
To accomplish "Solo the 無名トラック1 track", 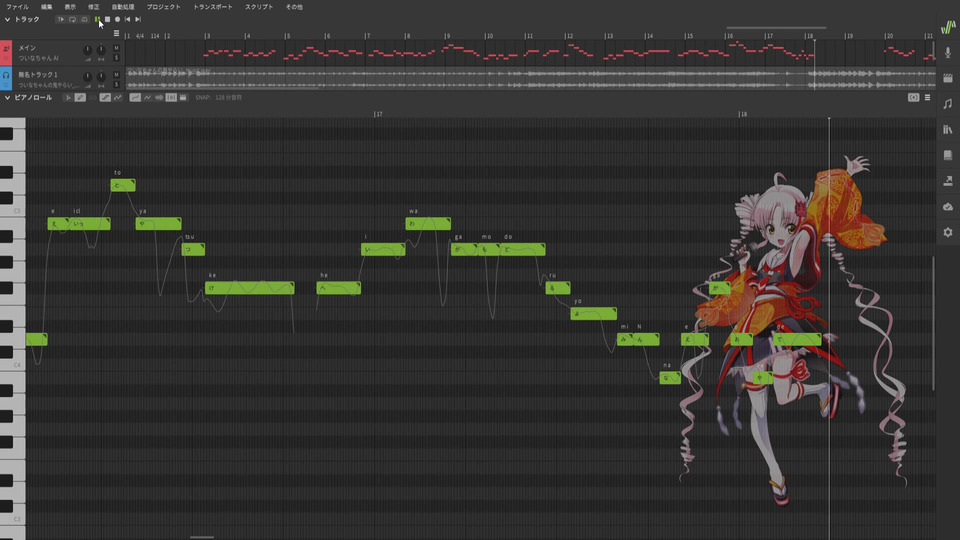I will tap(116, 84).
